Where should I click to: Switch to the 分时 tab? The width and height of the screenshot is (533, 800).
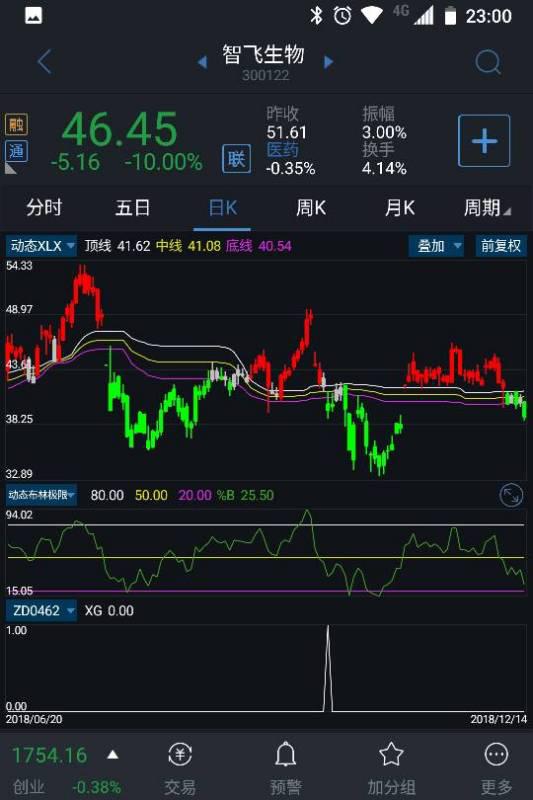pos(44,208)
